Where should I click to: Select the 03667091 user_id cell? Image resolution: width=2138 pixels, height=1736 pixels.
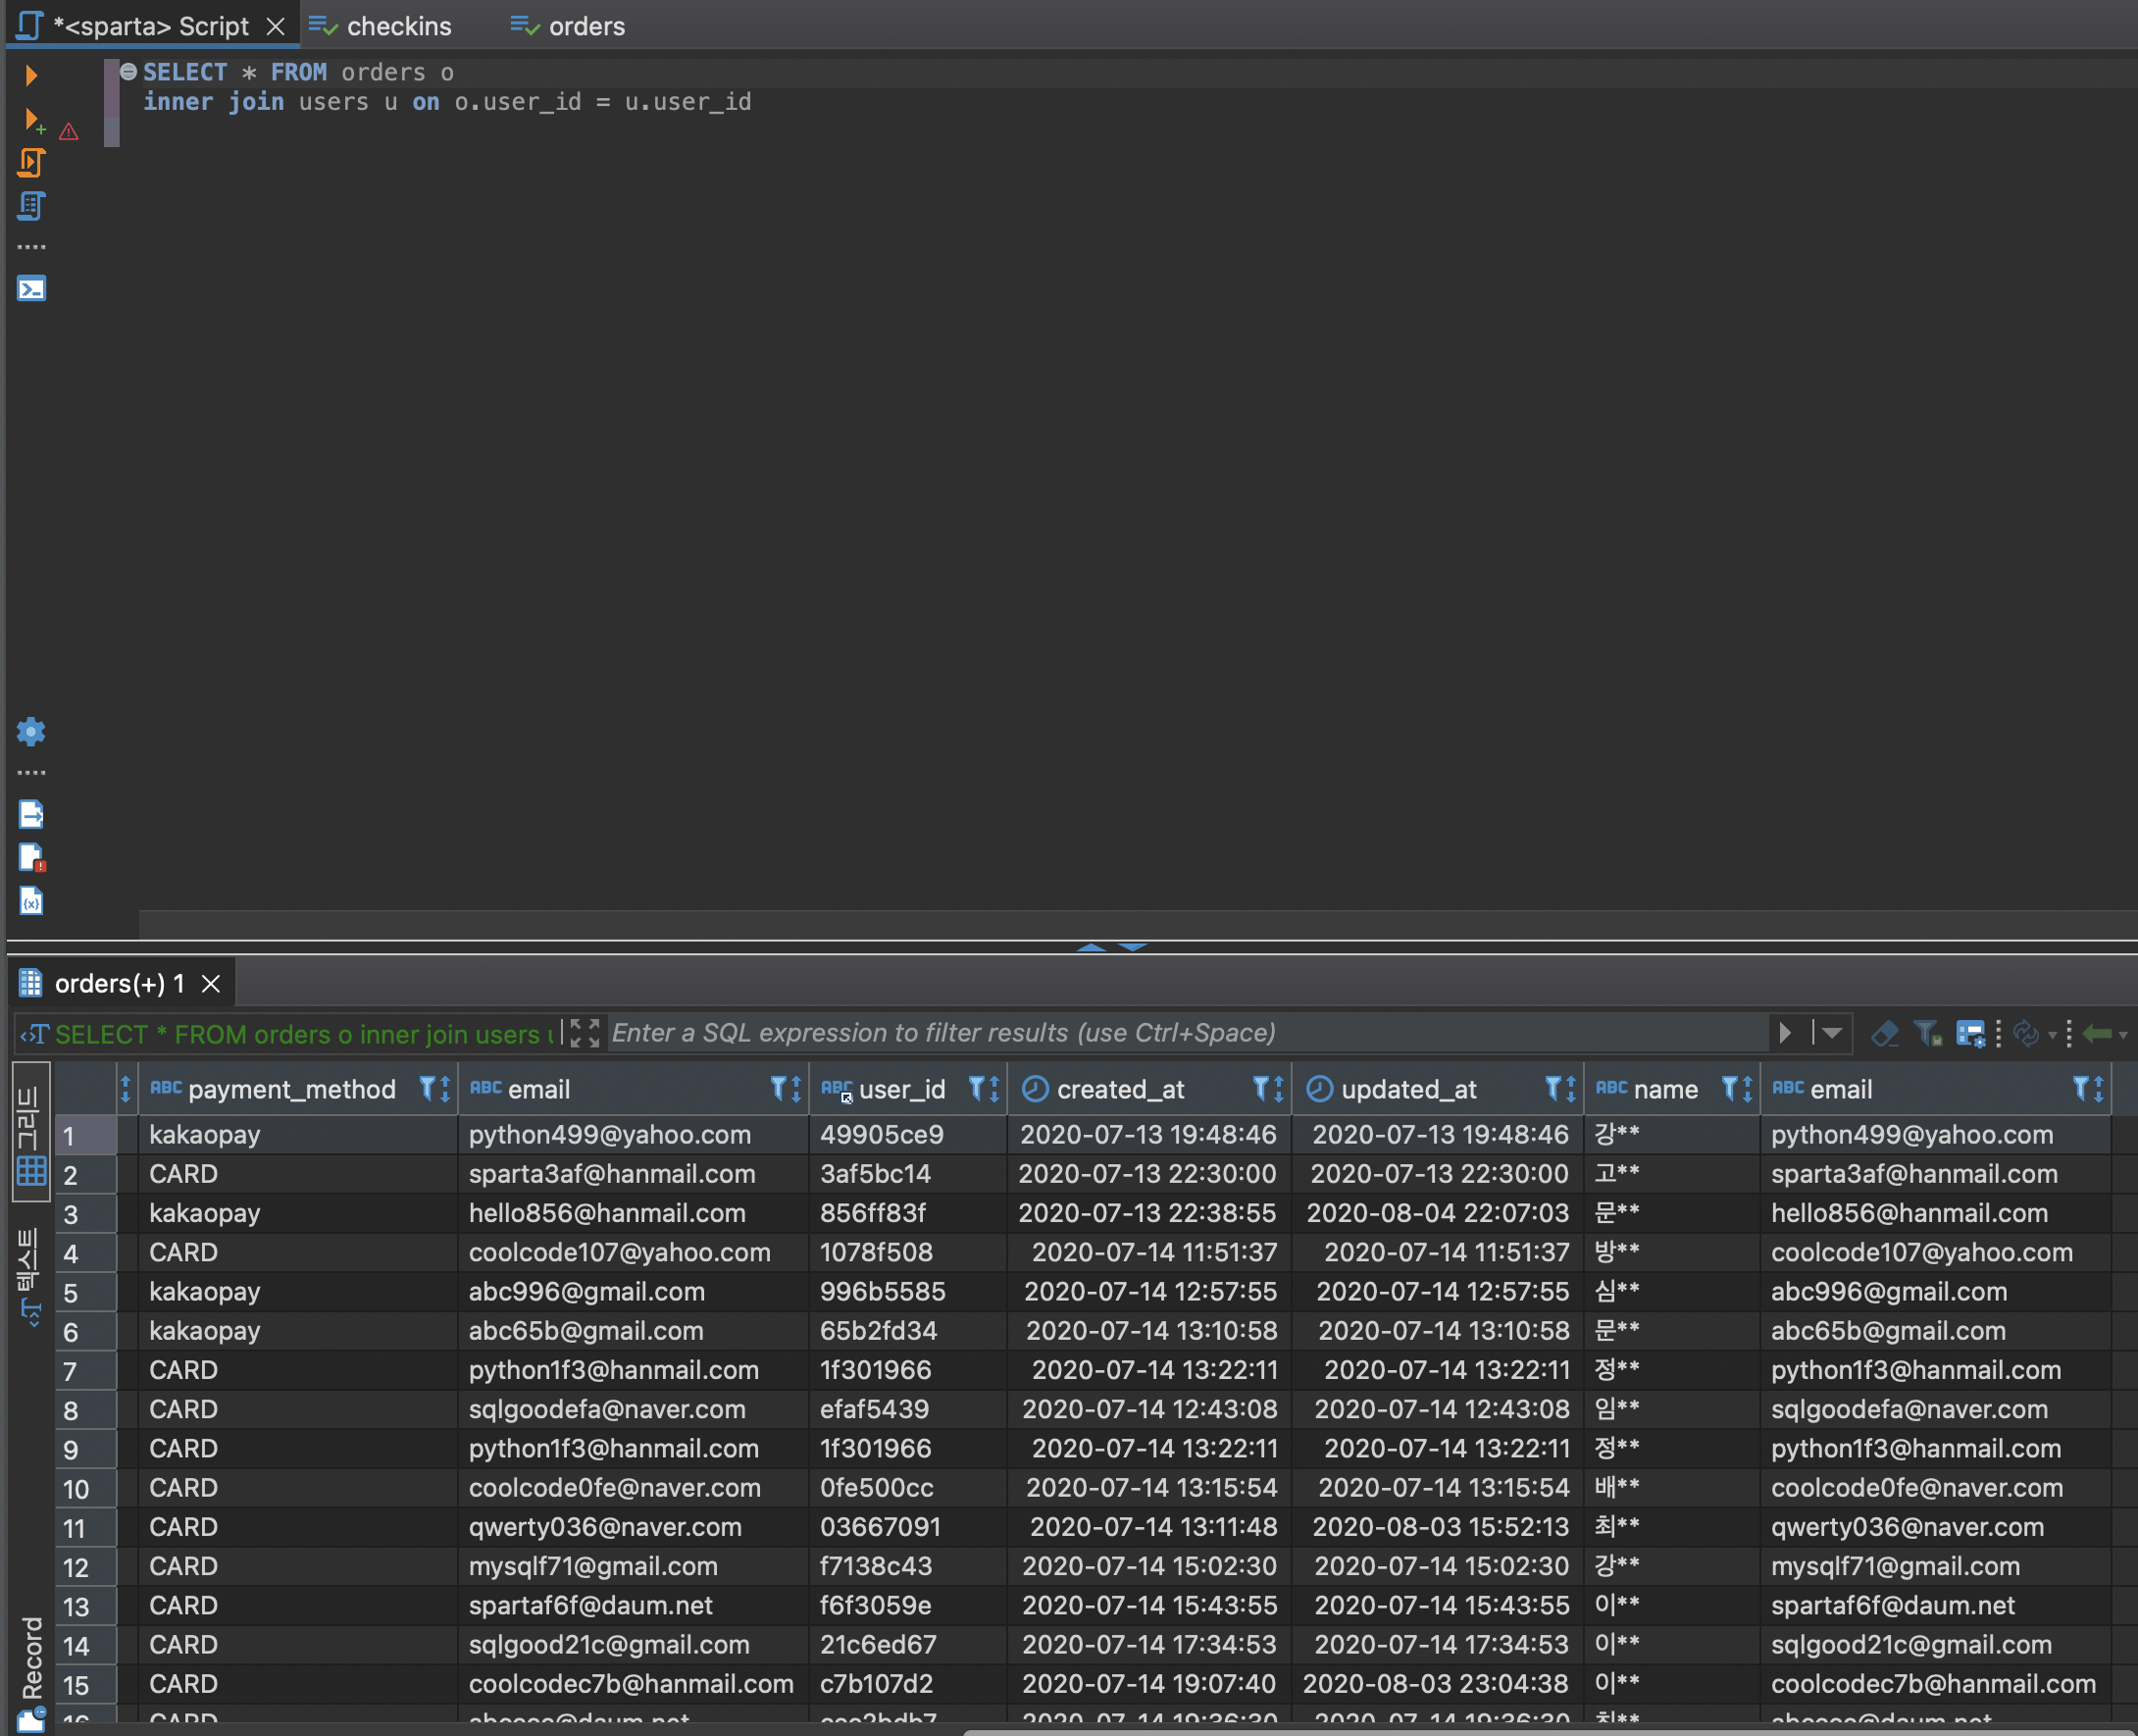907,1527
